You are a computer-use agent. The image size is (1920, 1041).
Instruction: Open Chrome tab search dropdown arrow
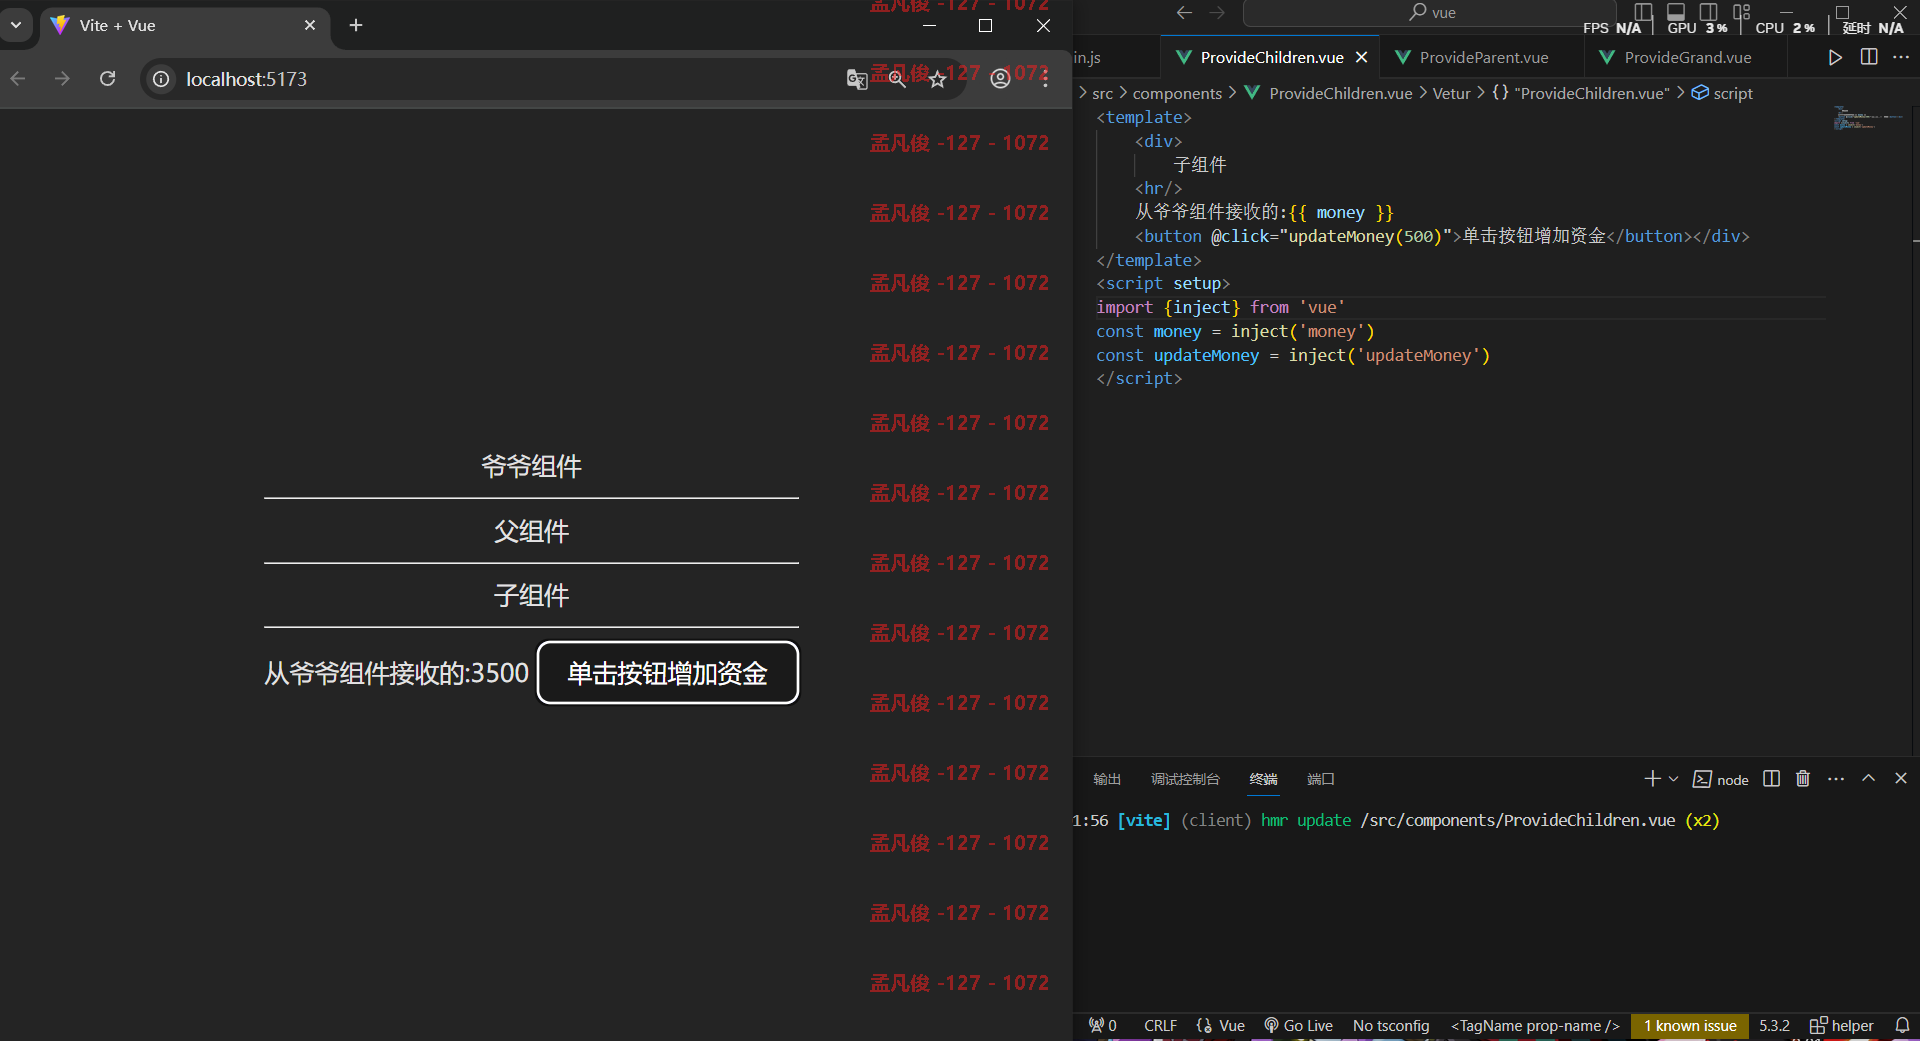click(16, 25)
